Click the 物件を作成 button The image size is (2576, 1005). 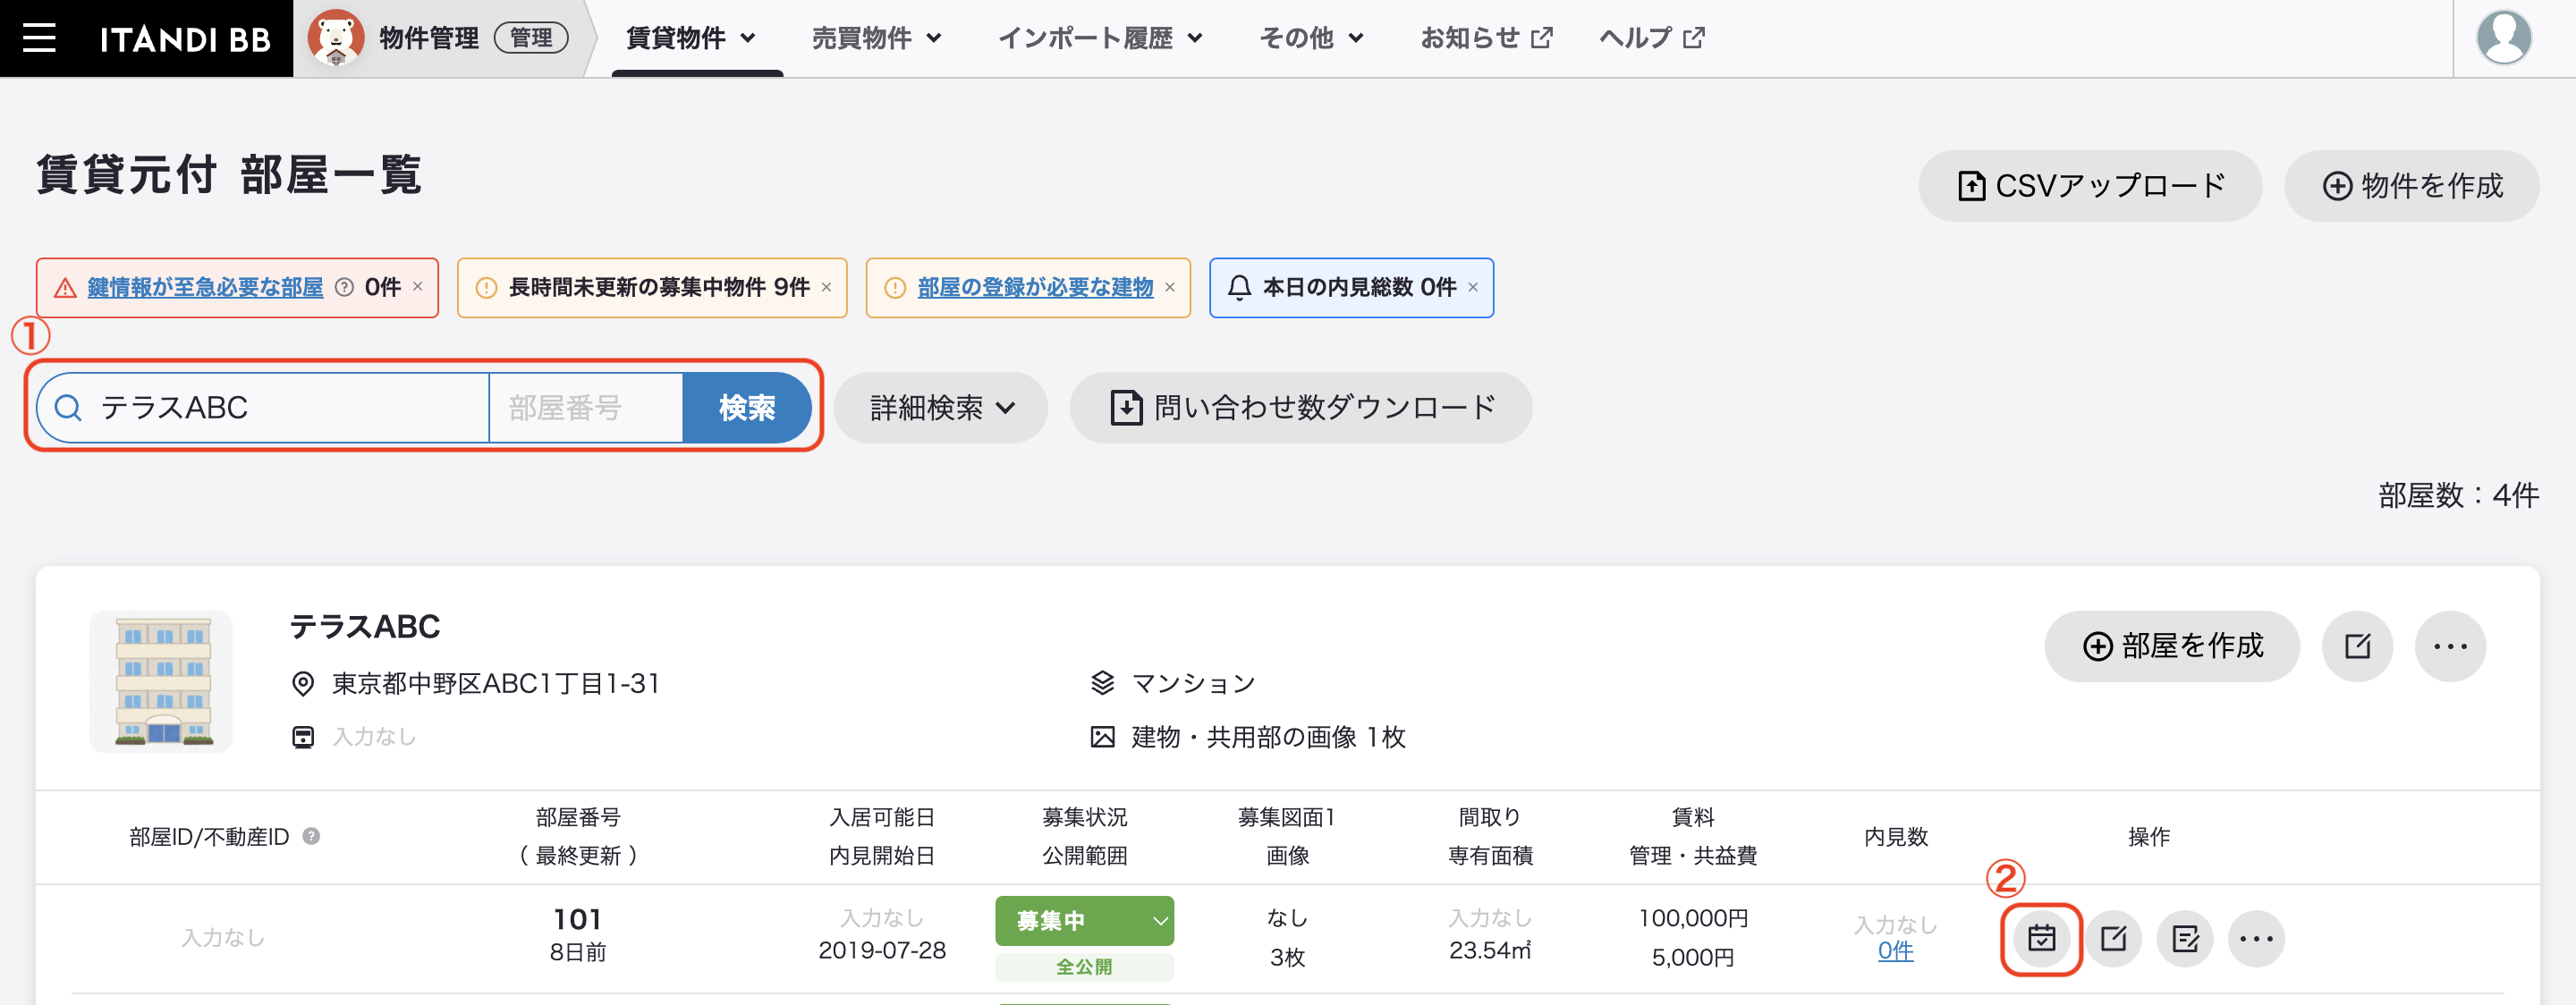coord(2412,186)
